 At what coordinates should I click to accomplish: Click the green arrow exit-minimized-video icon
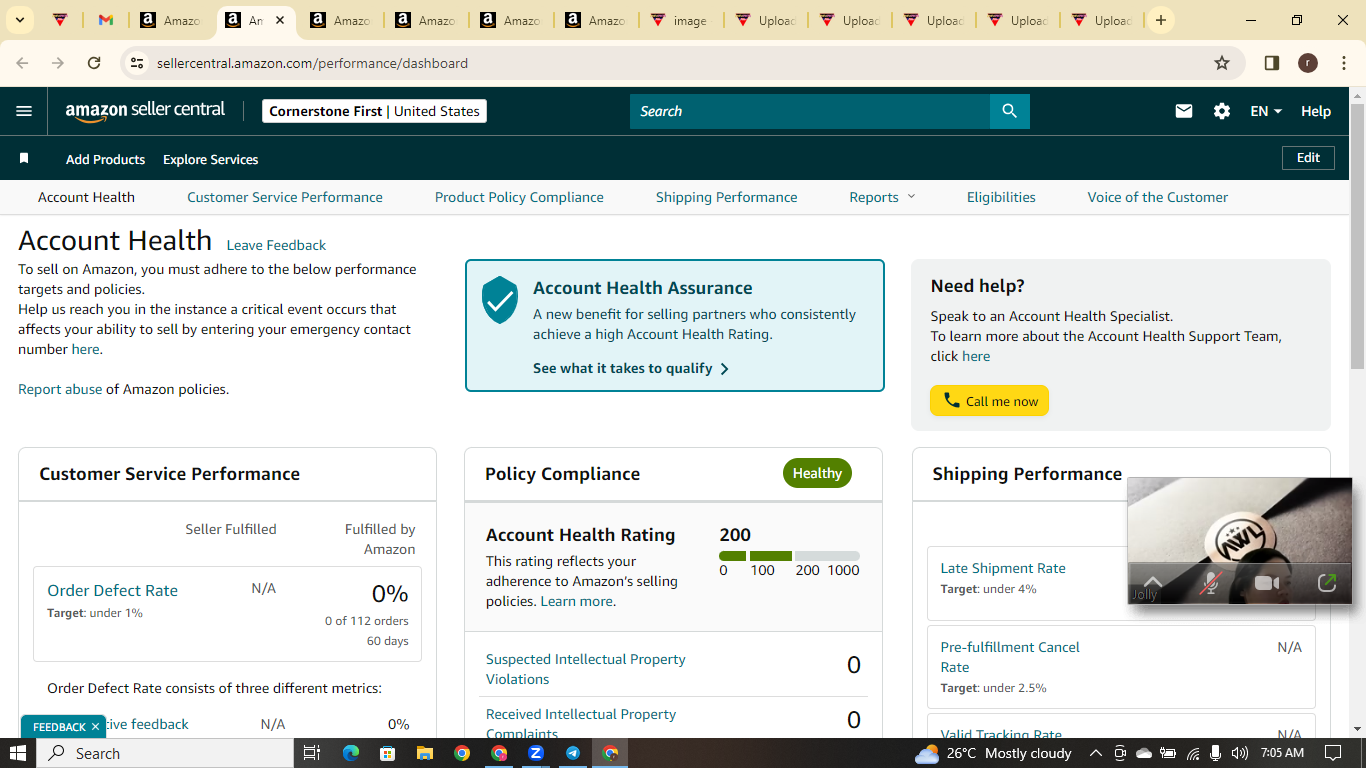(x=1327, y=583)
